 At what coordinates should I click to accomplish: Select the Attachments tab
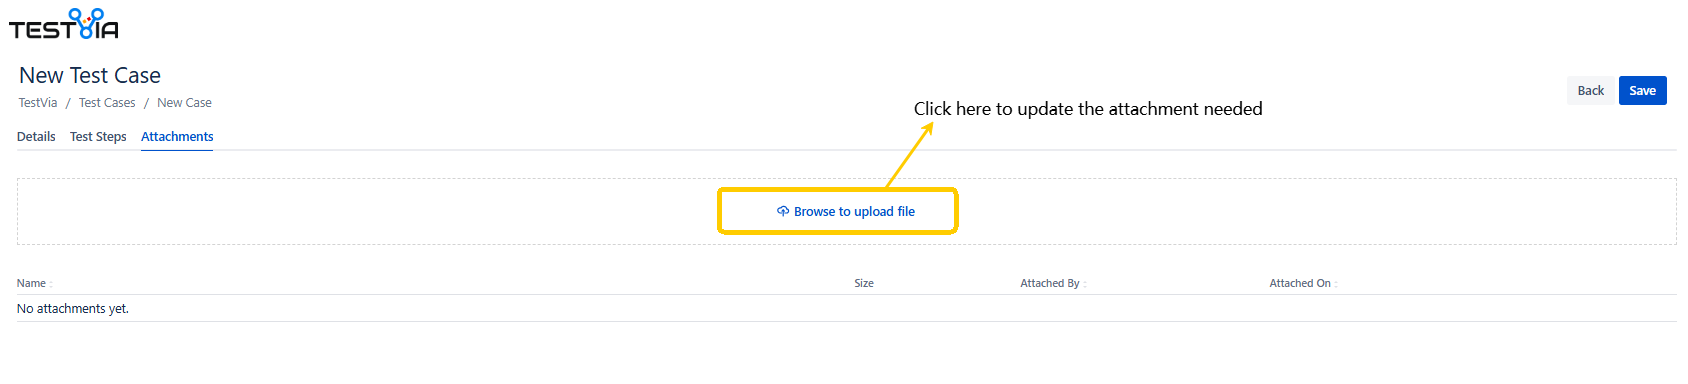(x=177, y=137)
